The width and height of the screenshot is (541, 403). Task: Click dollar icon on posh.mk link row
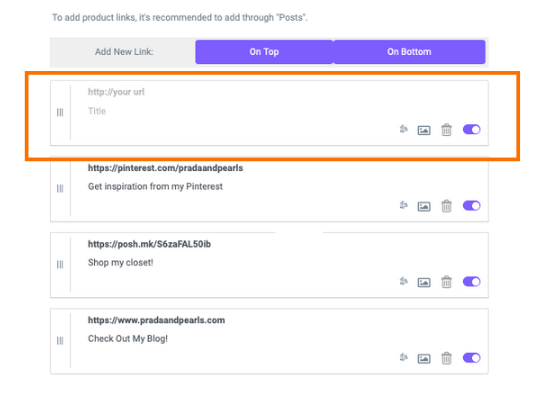403,281
